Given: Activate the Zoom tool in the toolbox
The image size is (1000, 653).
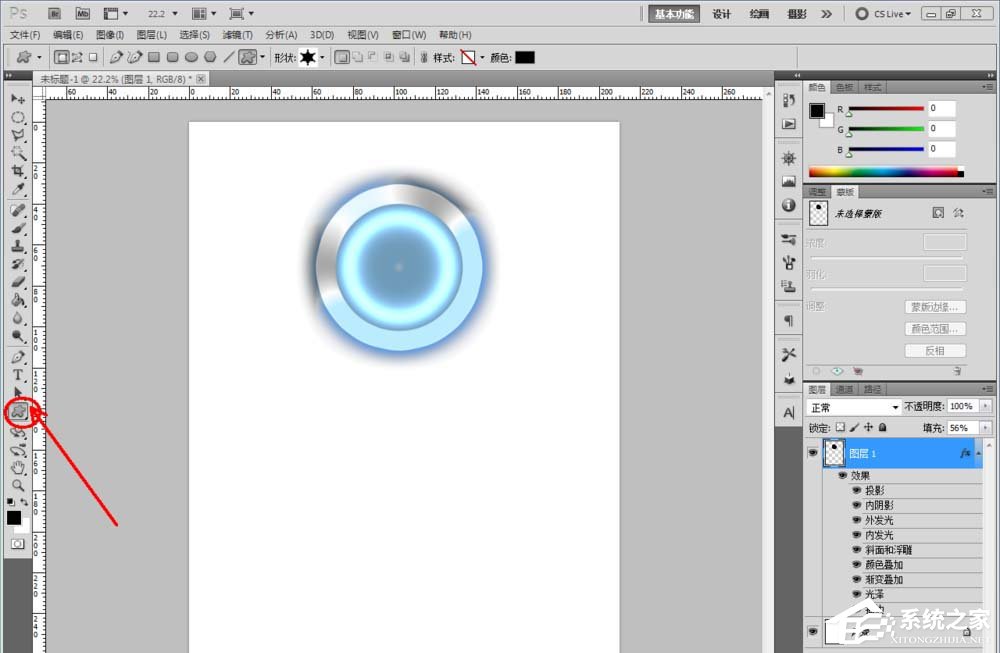Looking at the screenshot, I should pyautogui.click(x=18, y=485).
